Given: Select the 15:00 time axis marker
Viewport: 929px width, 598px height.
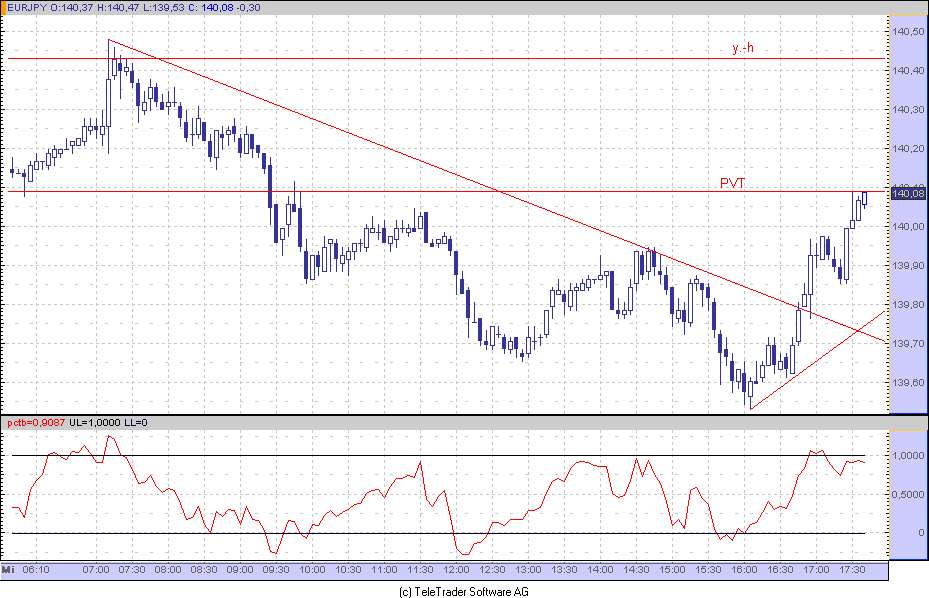Looking at the screenshot, I should click(672, 569).
